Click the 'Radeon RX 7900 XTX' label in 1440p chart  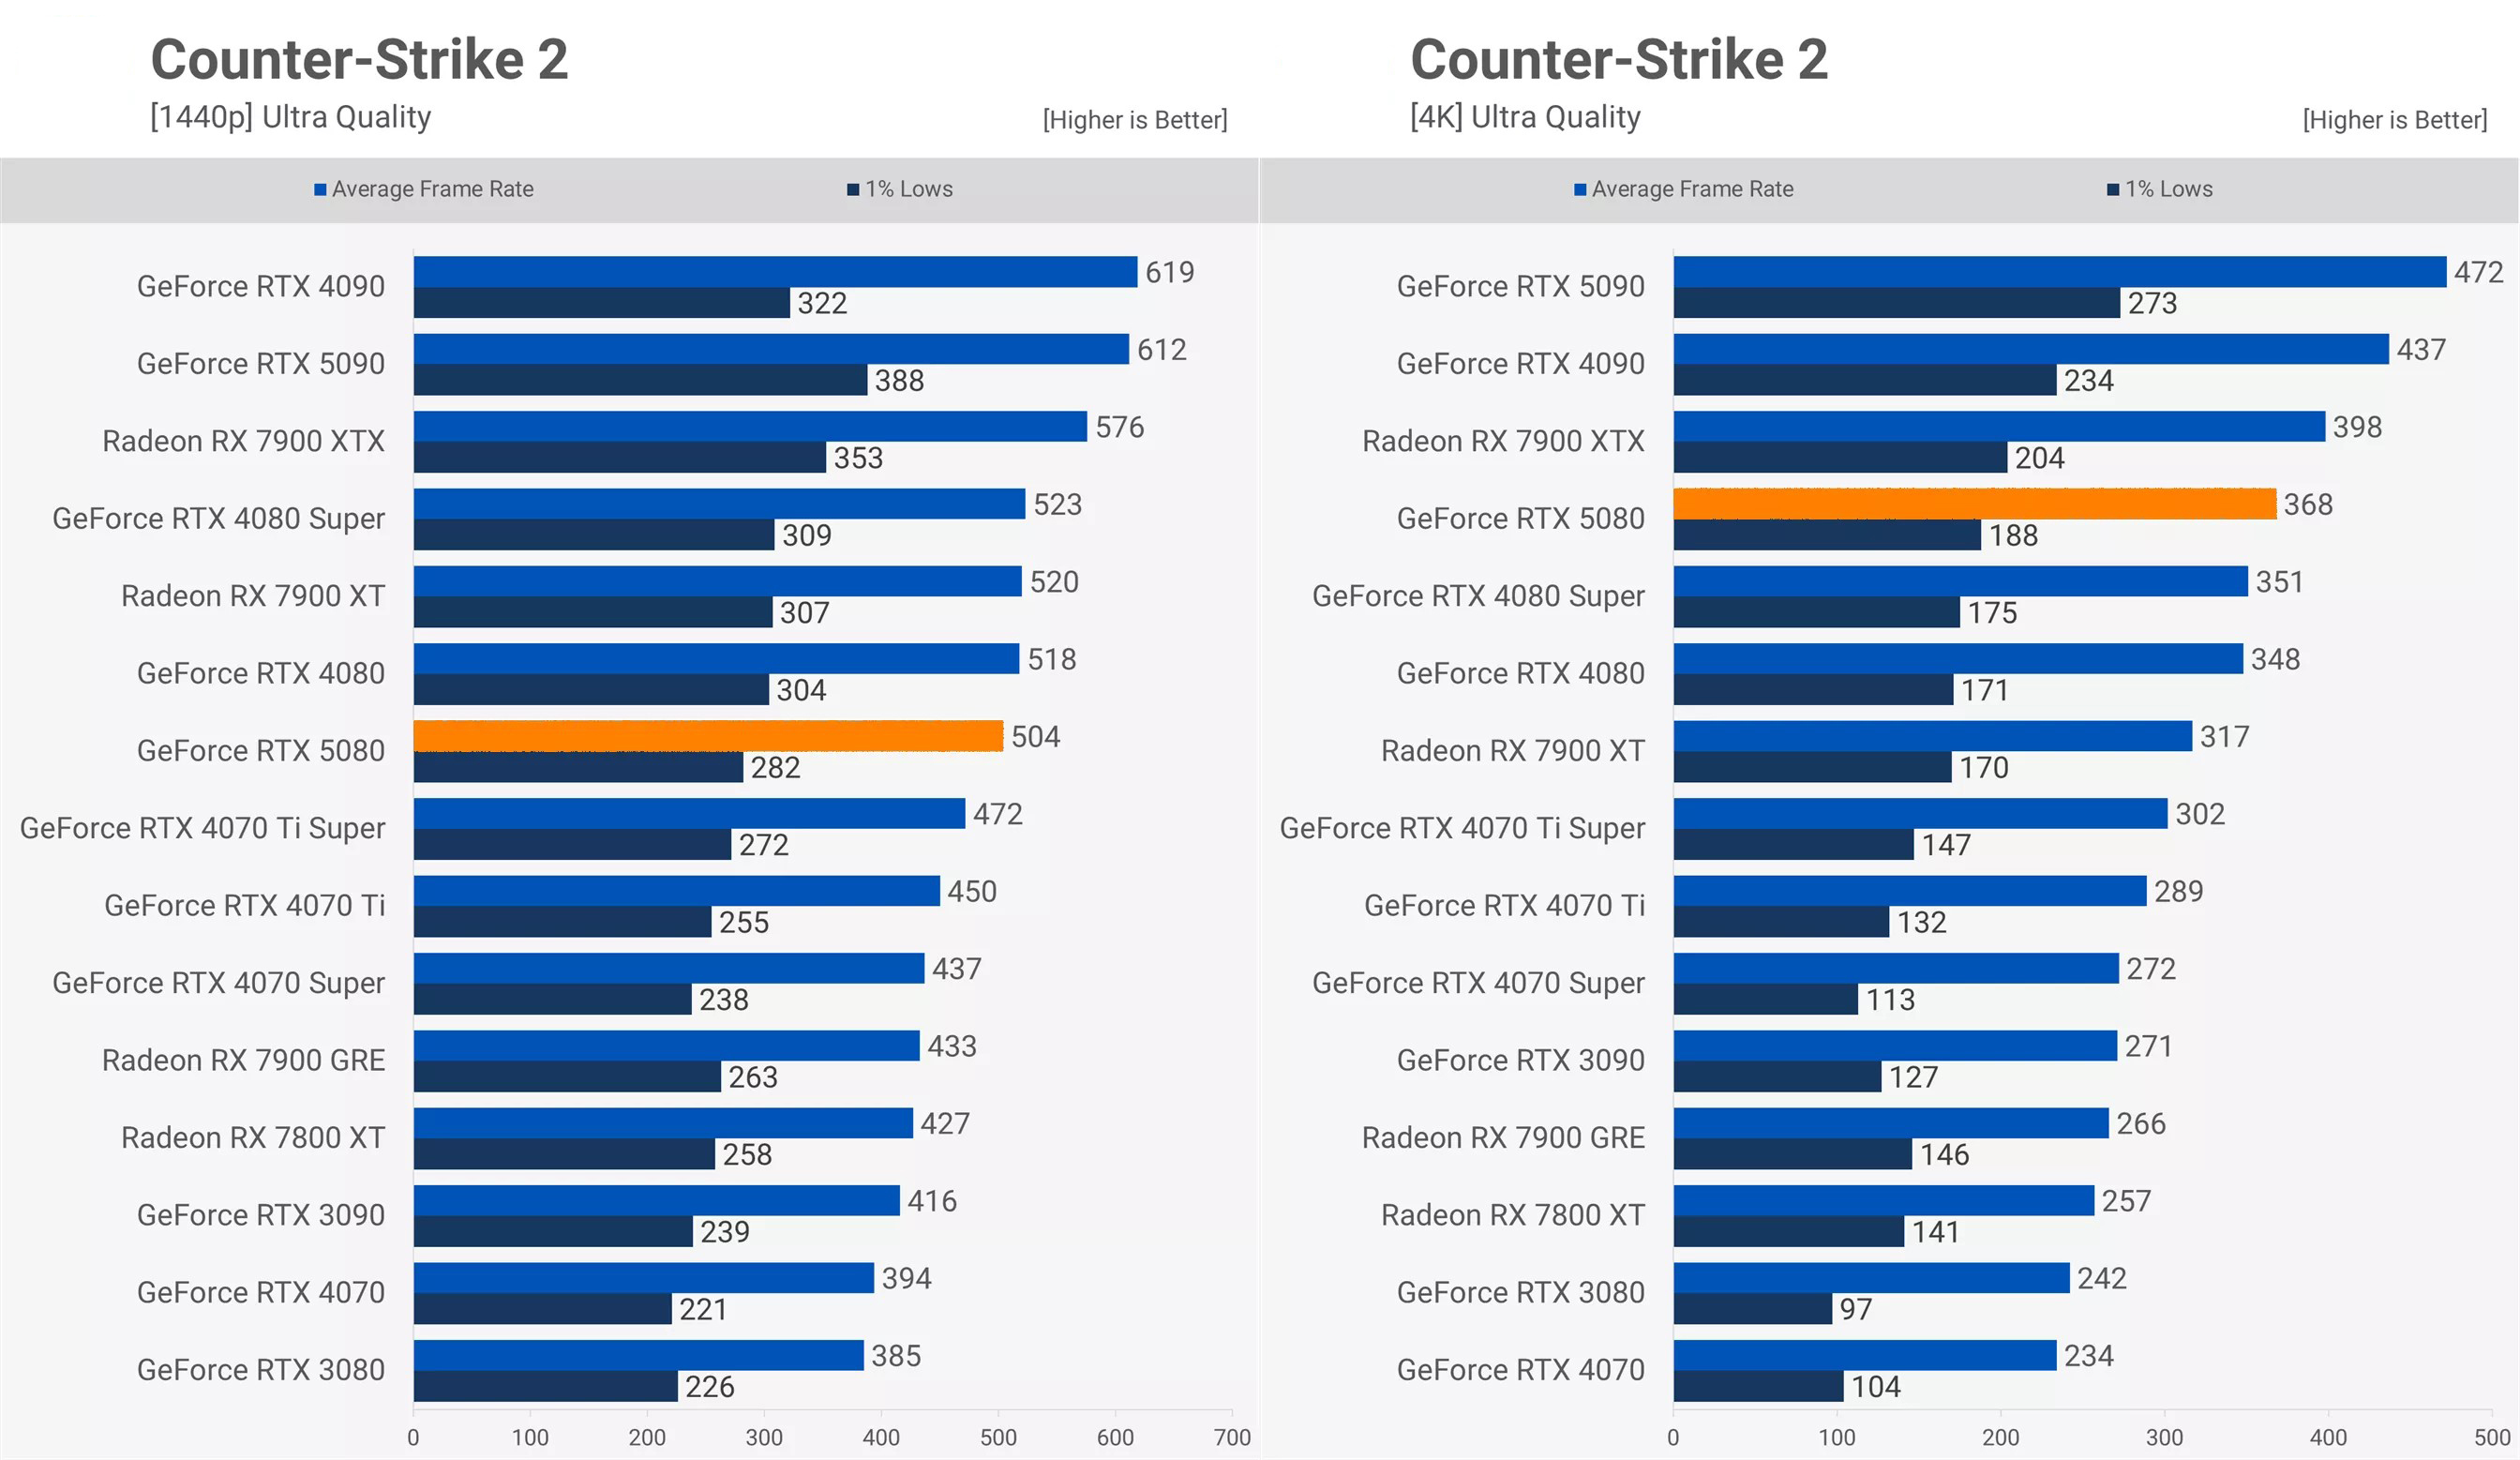point(244,441)
